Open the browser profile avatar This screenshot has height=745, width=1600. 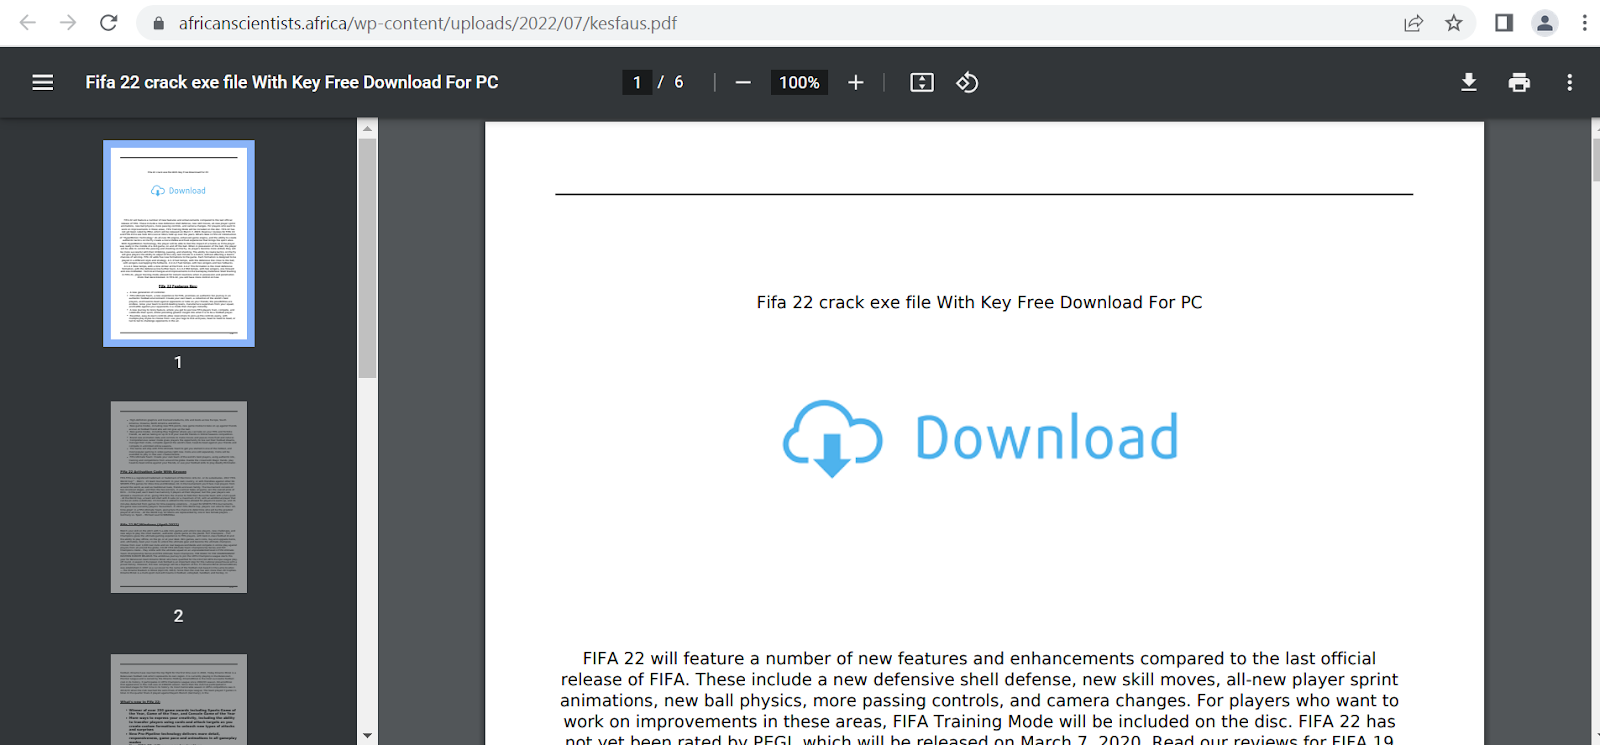(1545, 22)
